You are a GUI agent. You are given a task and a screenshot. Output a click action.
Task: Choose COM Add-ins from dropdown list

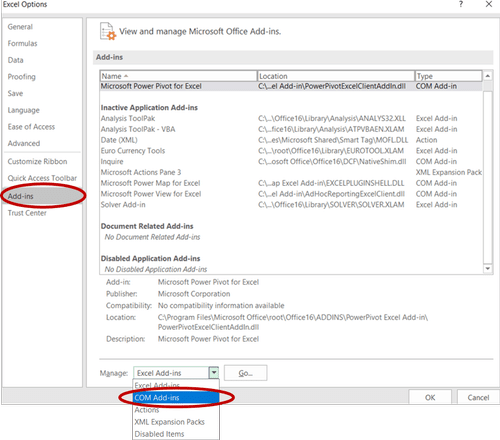point(176,398)
